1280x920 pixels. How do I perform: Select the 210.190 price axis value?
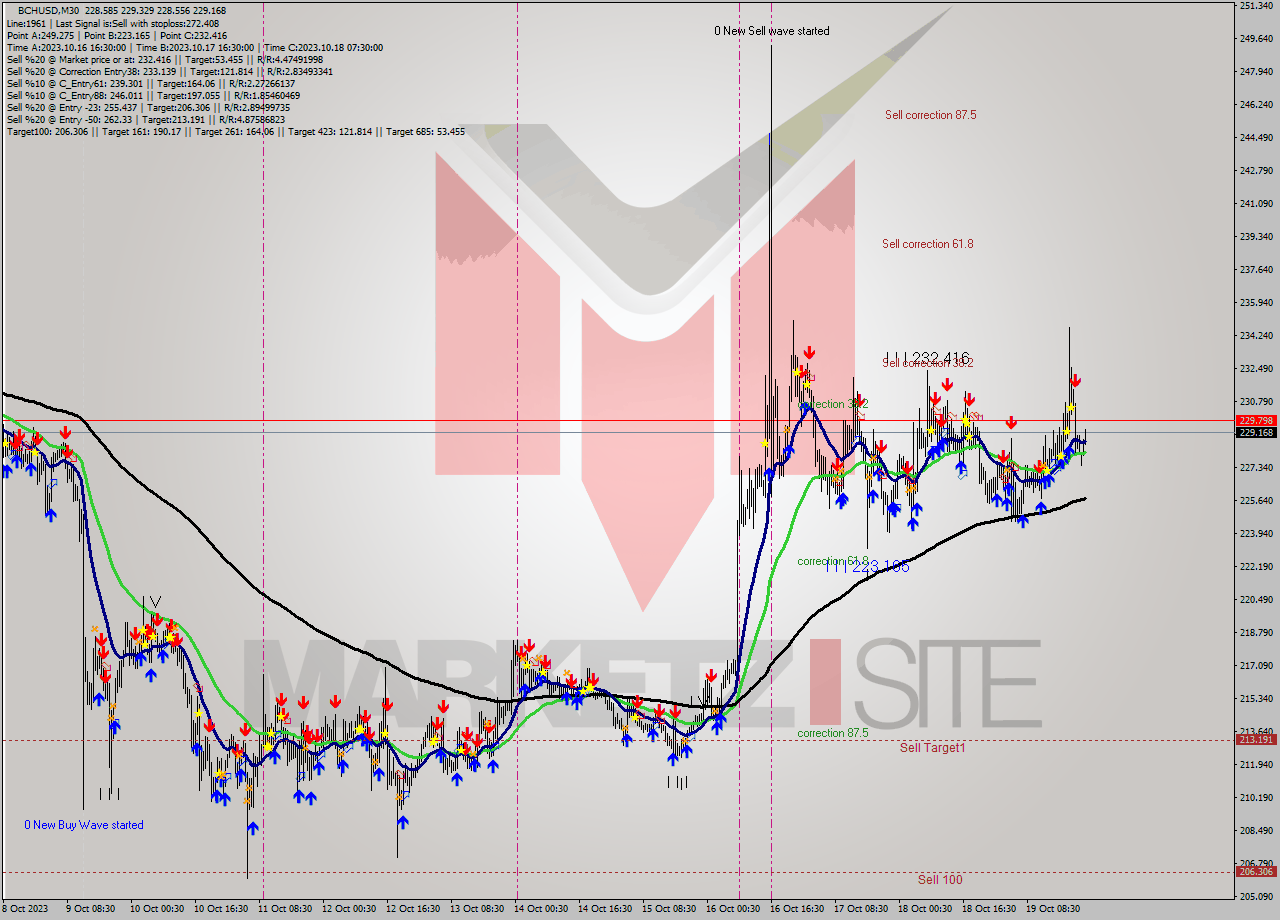pyautogui.click(x=1255, y=798)
